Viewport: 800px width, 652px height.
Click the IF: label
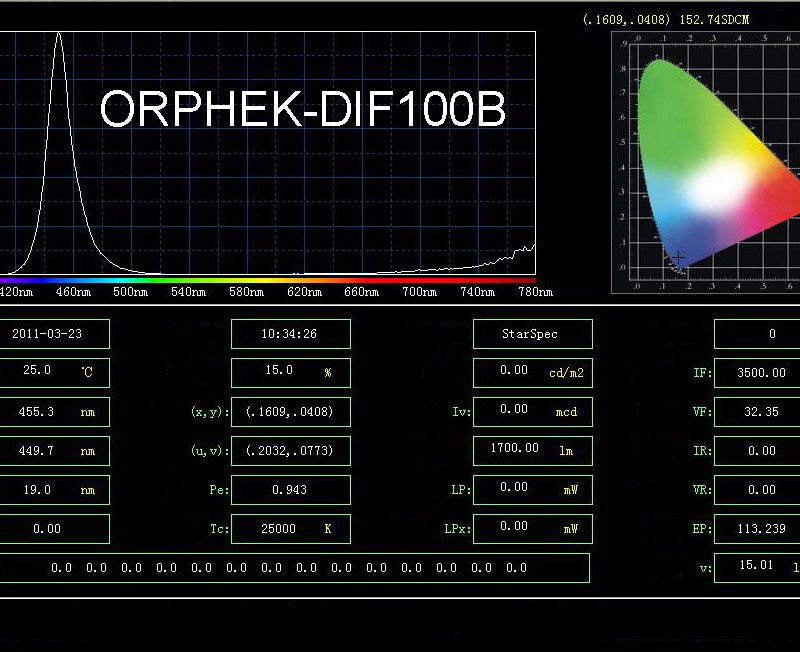click(x=703, y=373)
